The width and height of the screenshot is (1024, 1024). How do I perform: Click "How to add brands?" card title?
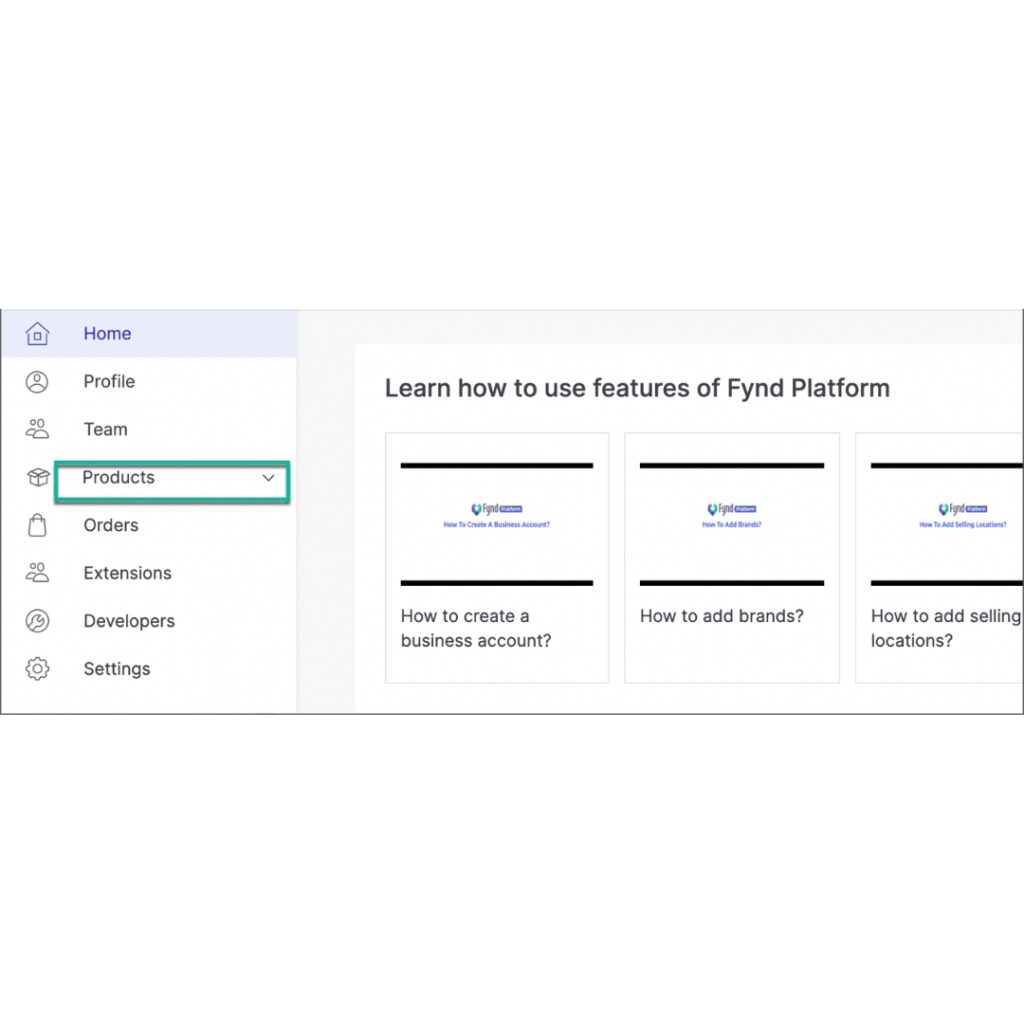(x=721, y=617)
